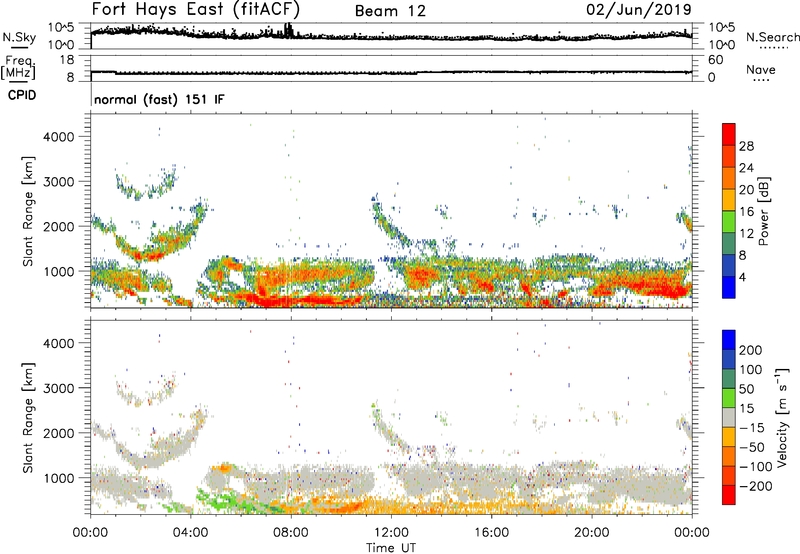Screen dimensions: 800x554
Task: Click the '20' label on Power colorbar
Action: coord(746,190)
